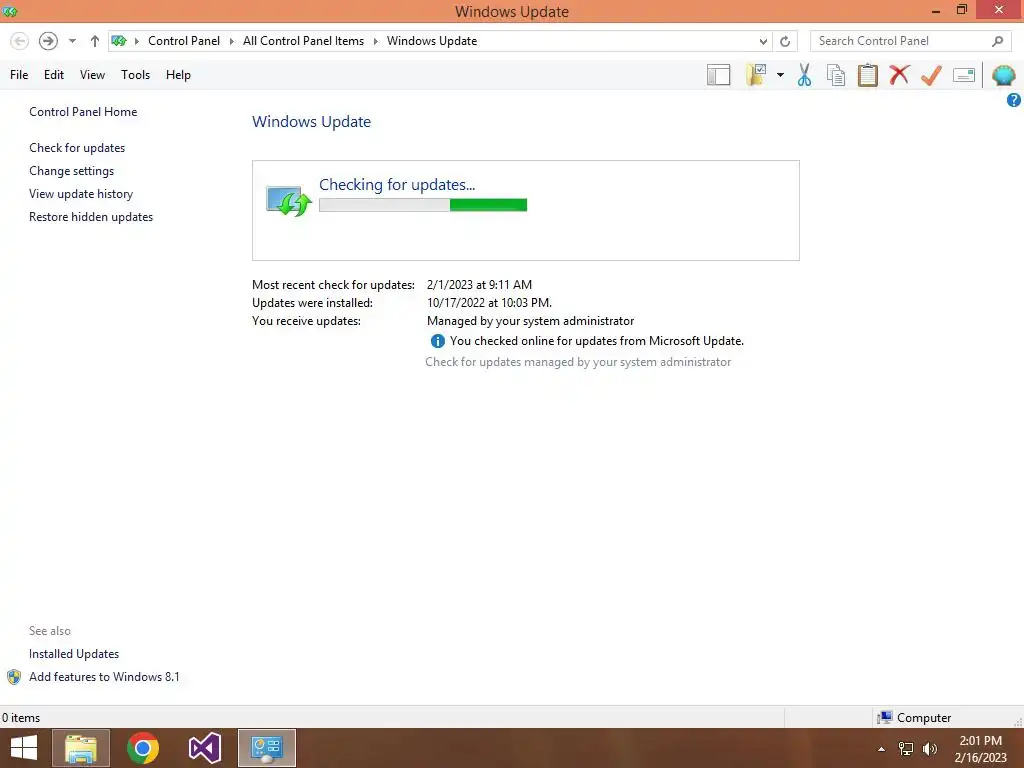Click the volume speaker tray icon
Viewport: 1024px width, 768px height.
[x=930, y=749]
